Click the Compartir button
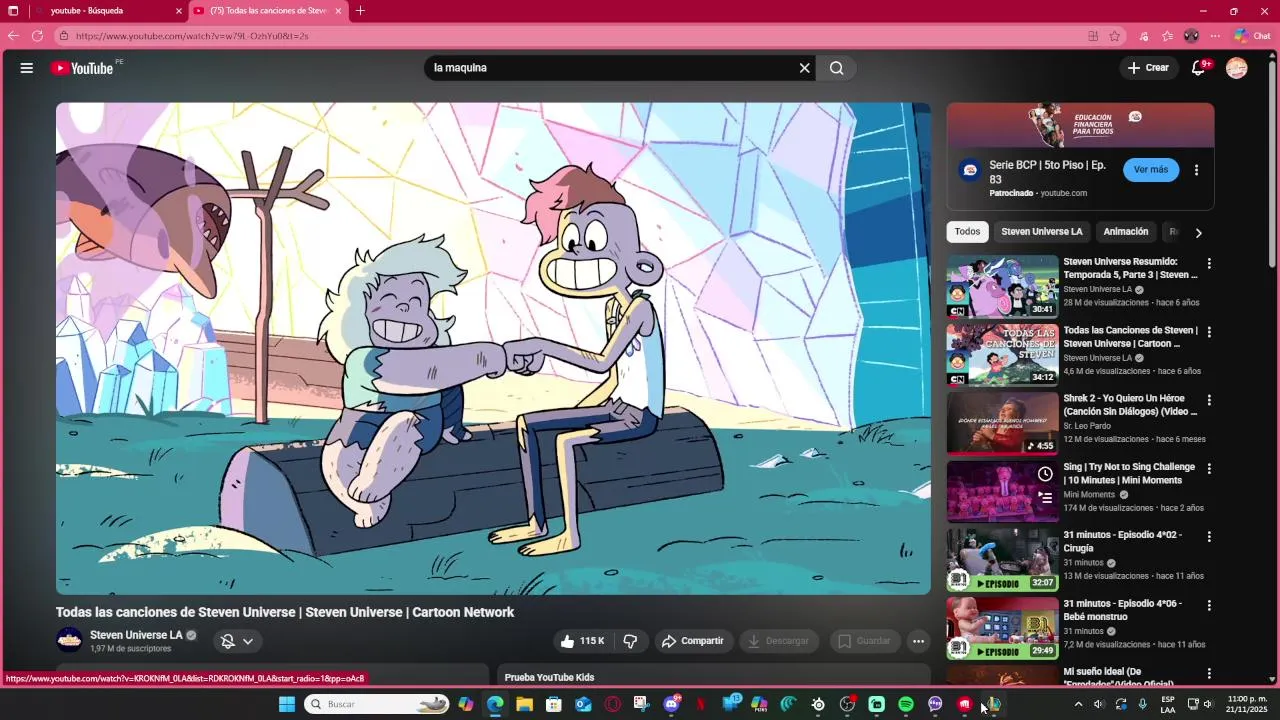Viewport: 1280px width, 720px height. pos(694,641)
